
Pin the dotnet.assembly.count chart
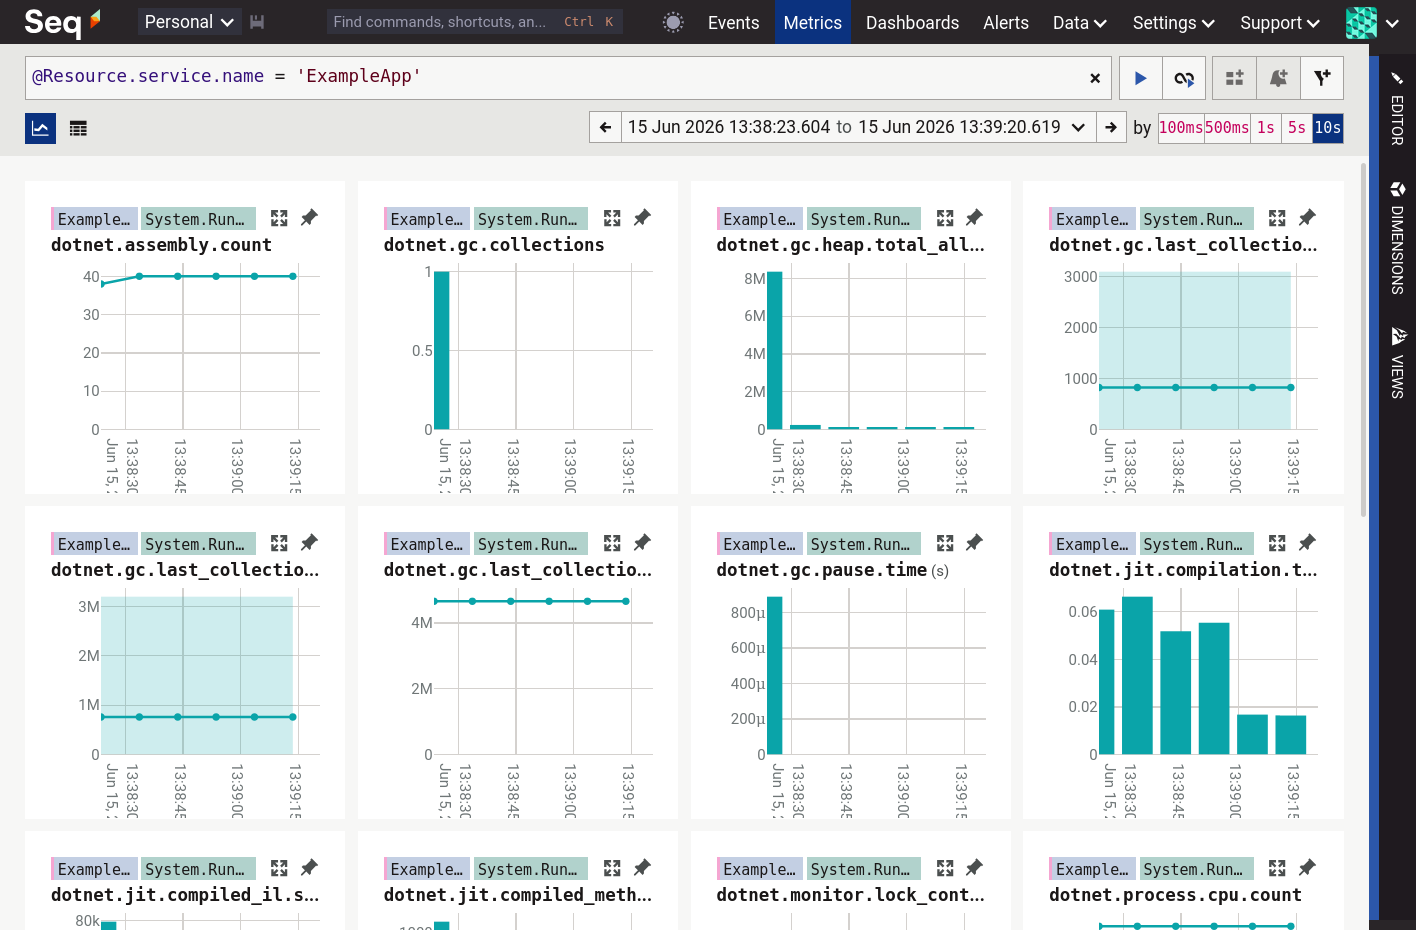(309, 217)
